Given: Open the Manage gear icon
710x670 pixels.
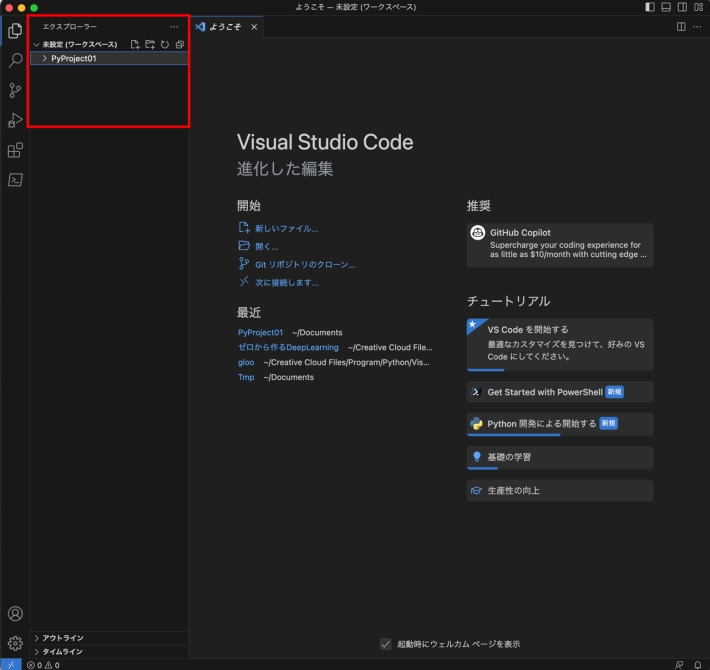Looking at the screenshot, I should point(15,643).
